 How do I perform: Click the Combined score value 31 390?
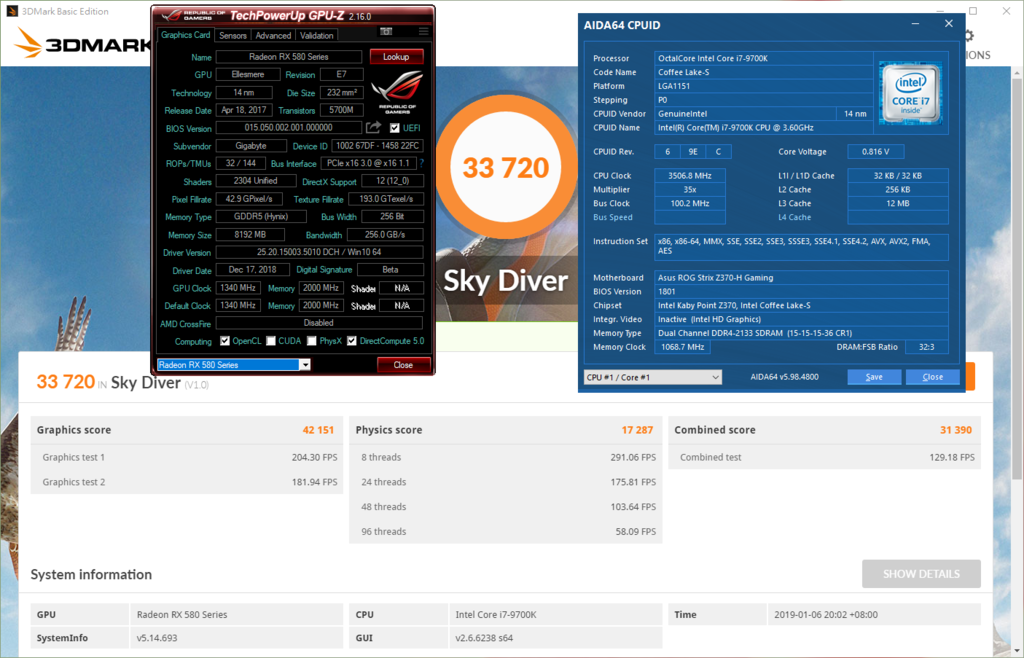pos(956,430)
